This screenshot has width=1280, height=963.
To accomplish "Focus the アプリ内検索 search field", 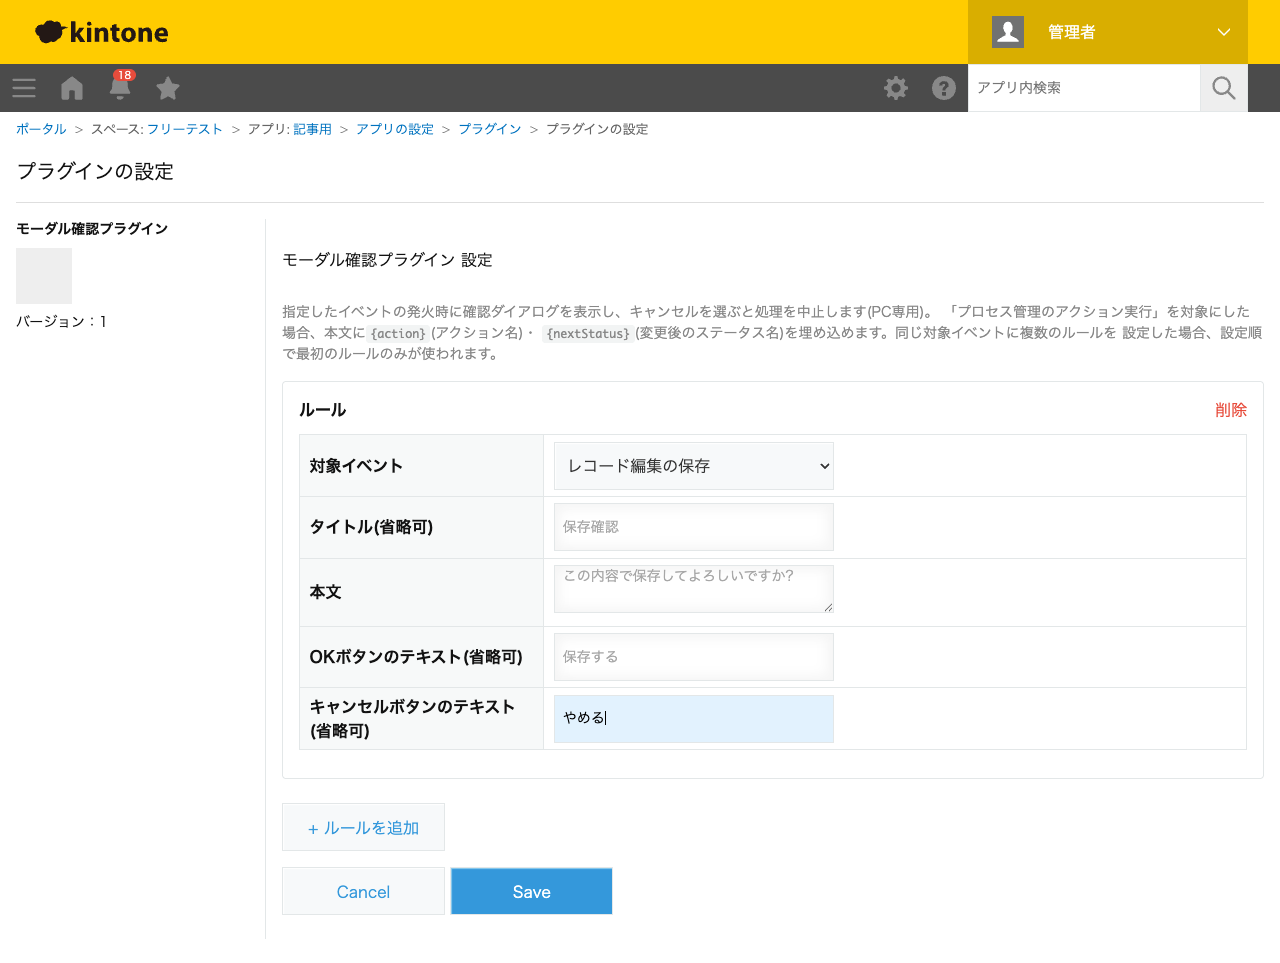I will [x=1084, y=88].
